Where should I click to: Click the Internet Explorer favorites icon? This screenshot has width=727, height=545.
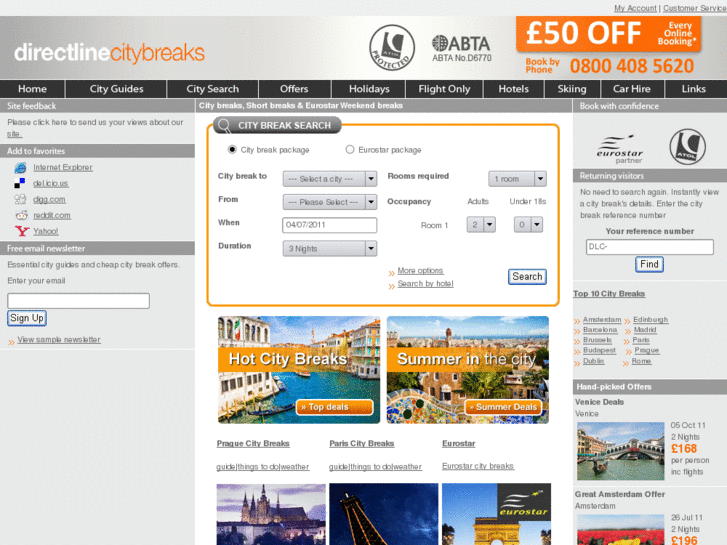20,167
